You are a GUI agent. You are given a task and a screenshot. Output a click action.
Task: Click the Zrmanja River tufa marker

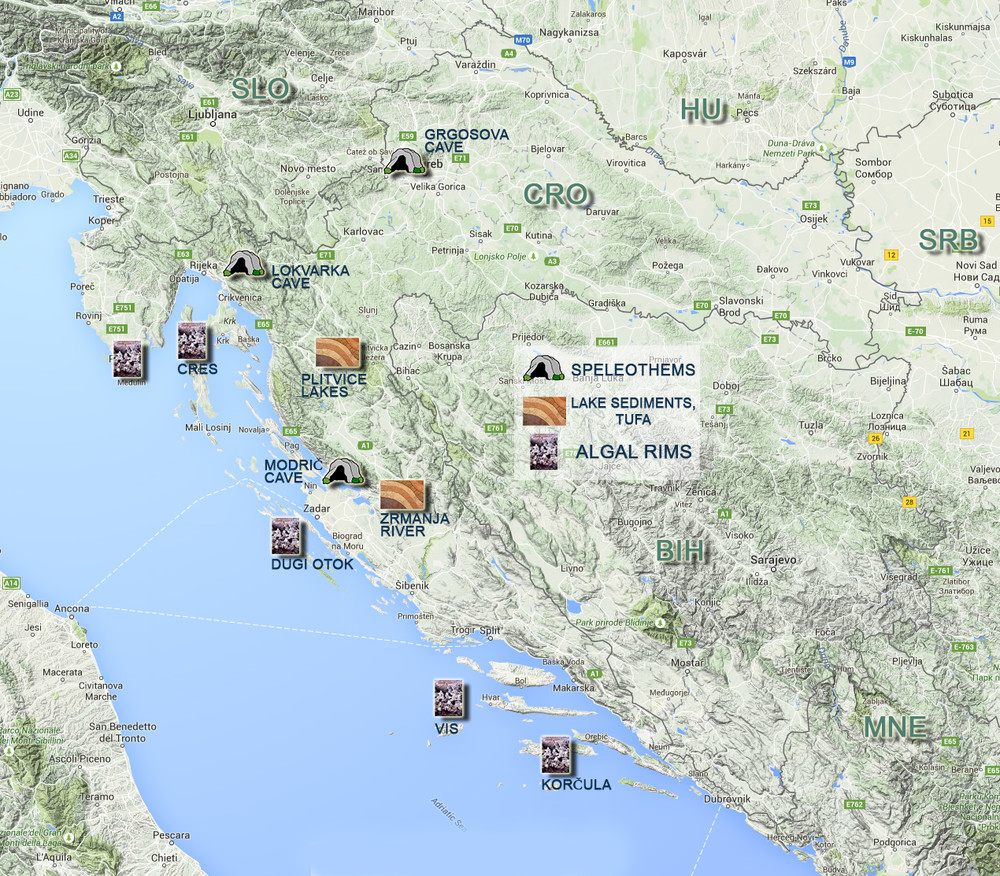click(x=402, y=495)
